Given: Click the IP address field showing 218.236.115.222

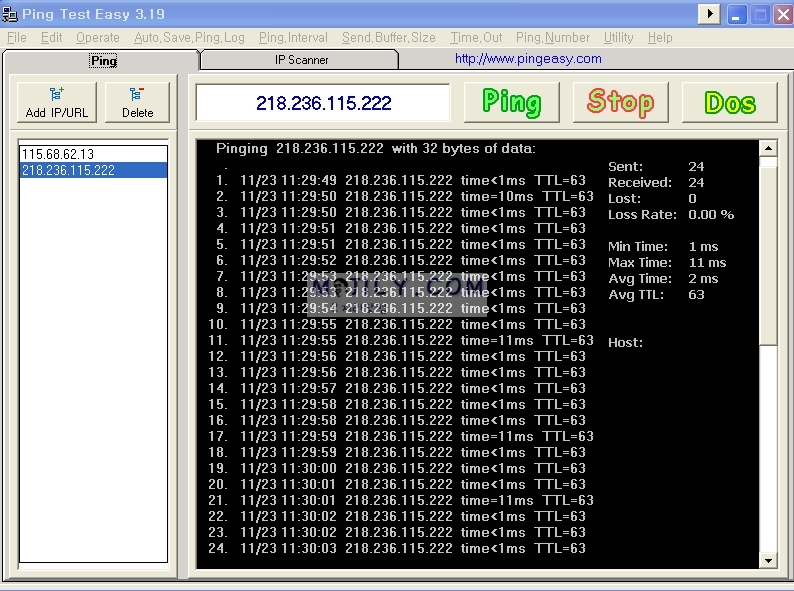Looking at the screenshot, I should (x=323, y=103).
